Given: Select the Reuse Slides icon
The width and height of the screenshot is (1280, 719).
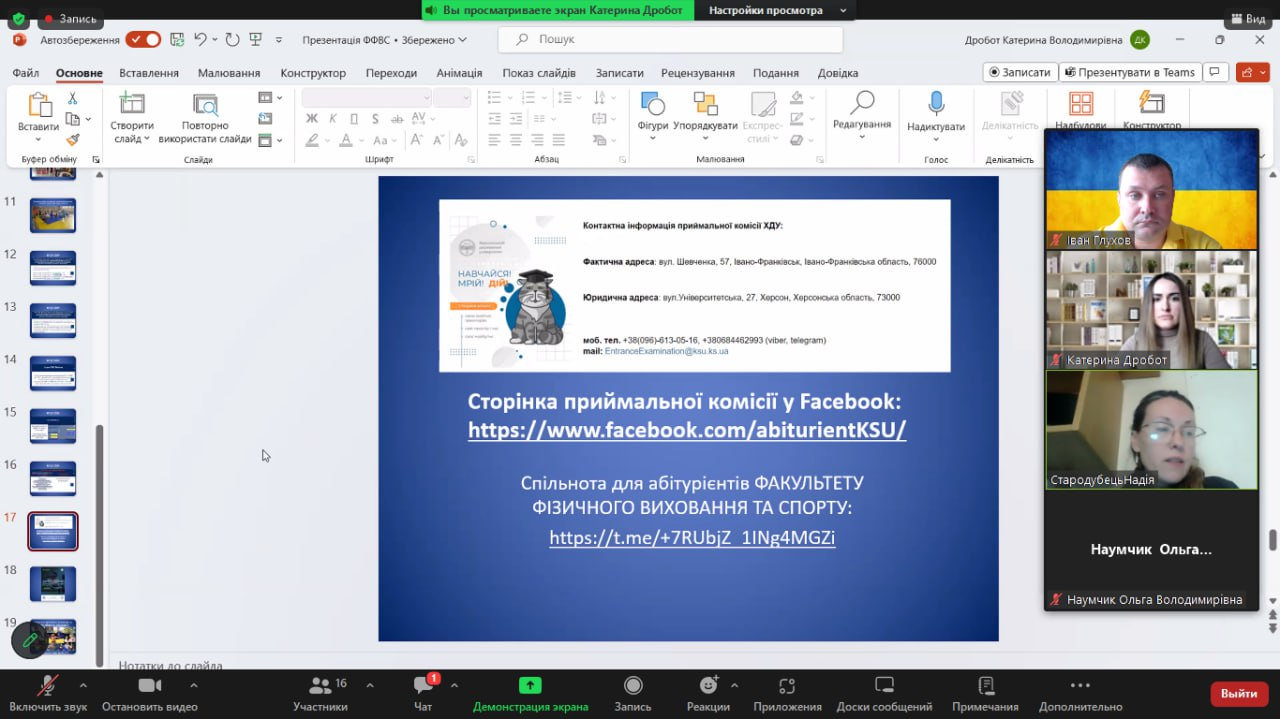Looking at the screenshot, I should (205, 104).
